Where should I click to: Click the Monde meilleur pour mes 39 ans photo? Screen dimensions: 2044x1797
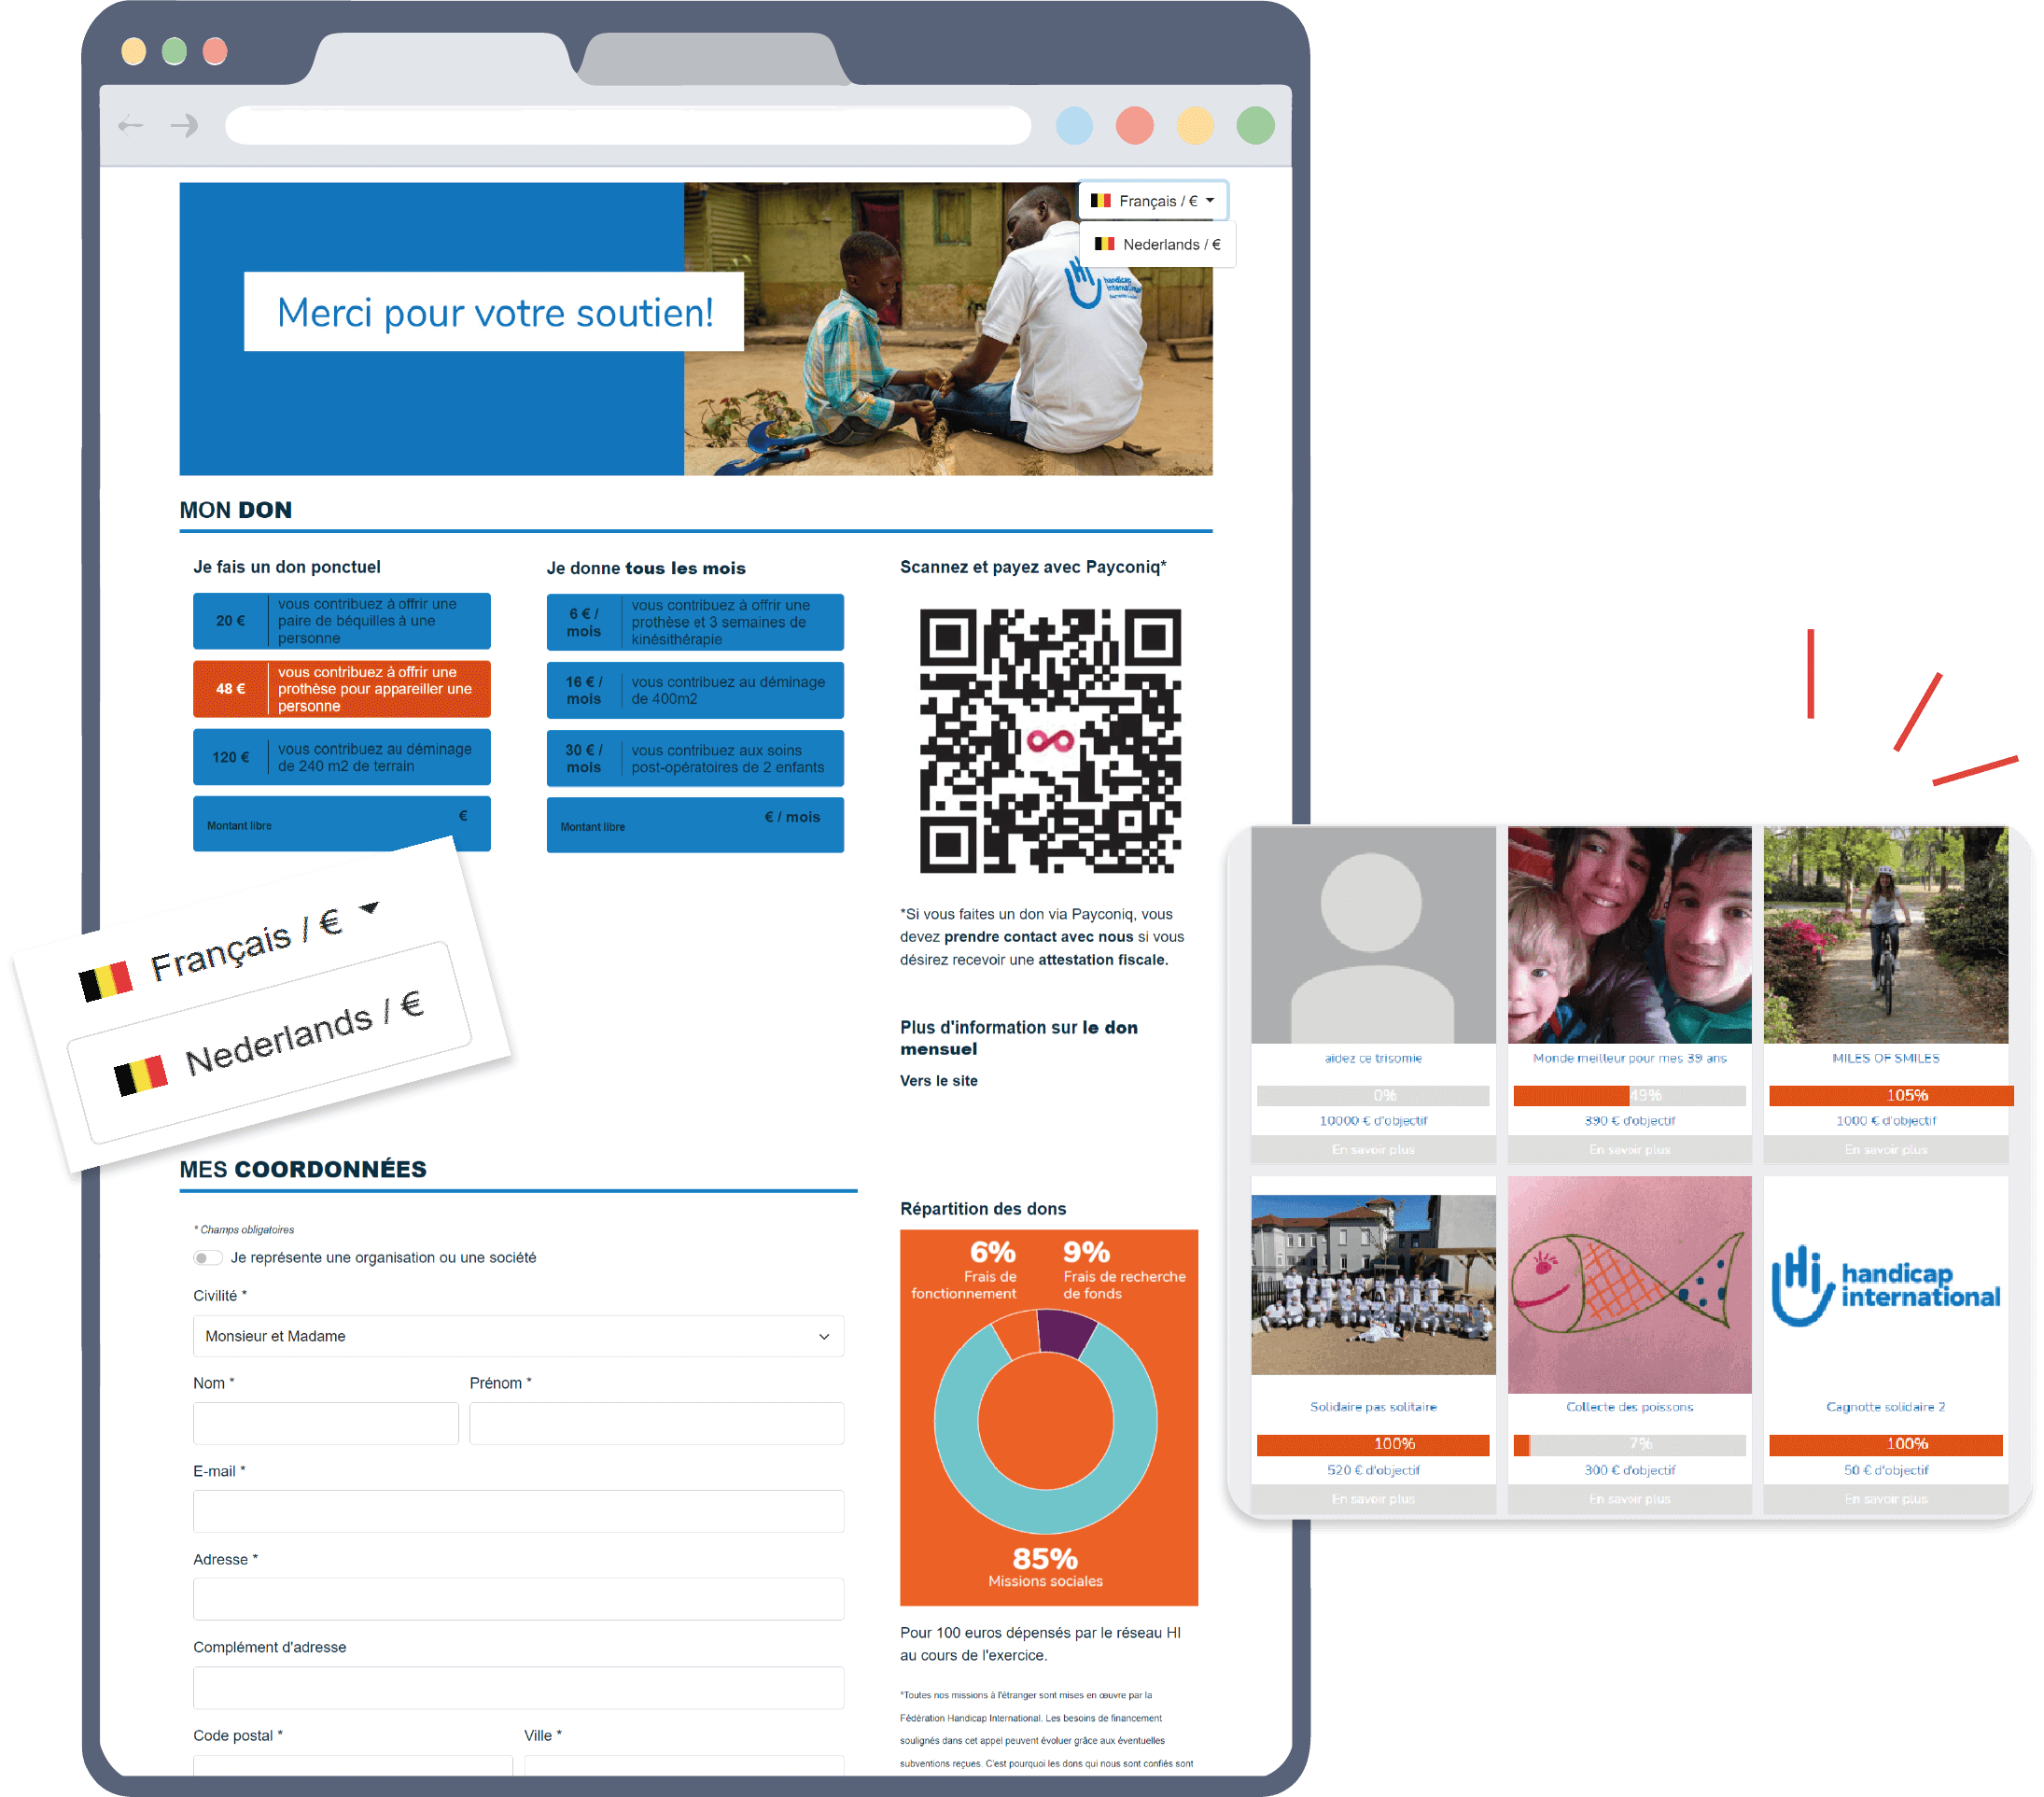(1629, 935)
